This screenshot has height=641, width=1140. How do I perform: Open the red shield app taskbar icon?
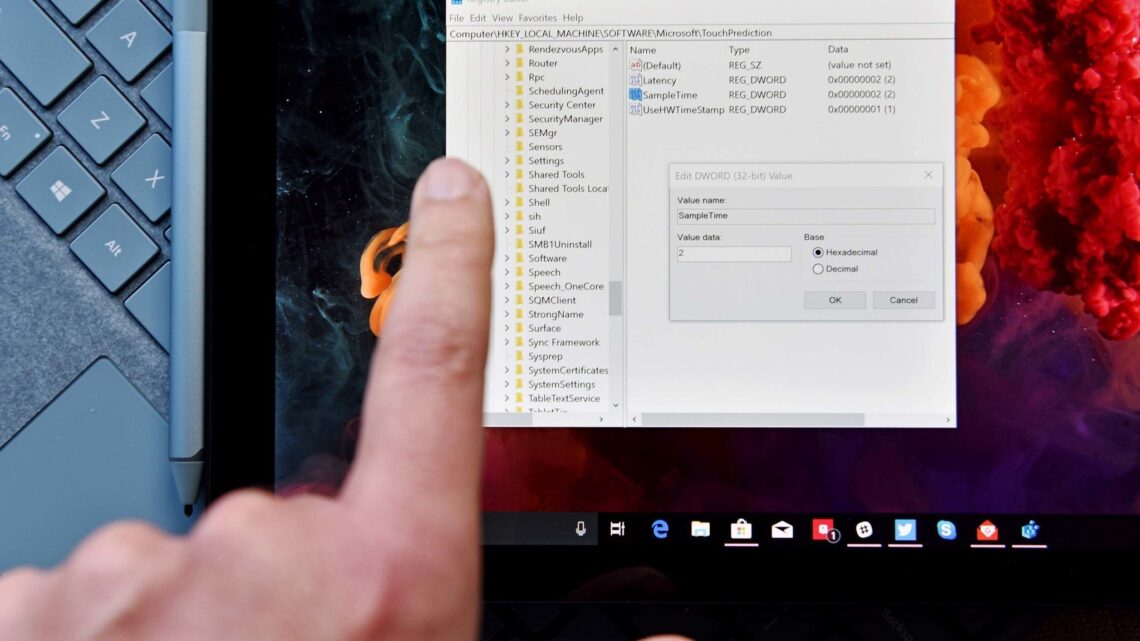pyautogui.click(x=987, y=531)
